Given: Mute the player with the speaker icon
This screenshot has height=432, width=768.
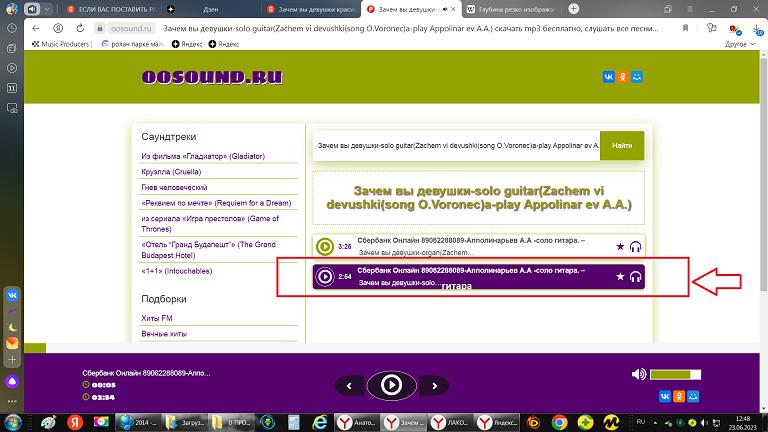Looking at the screenshot, I should coord(638,374).
